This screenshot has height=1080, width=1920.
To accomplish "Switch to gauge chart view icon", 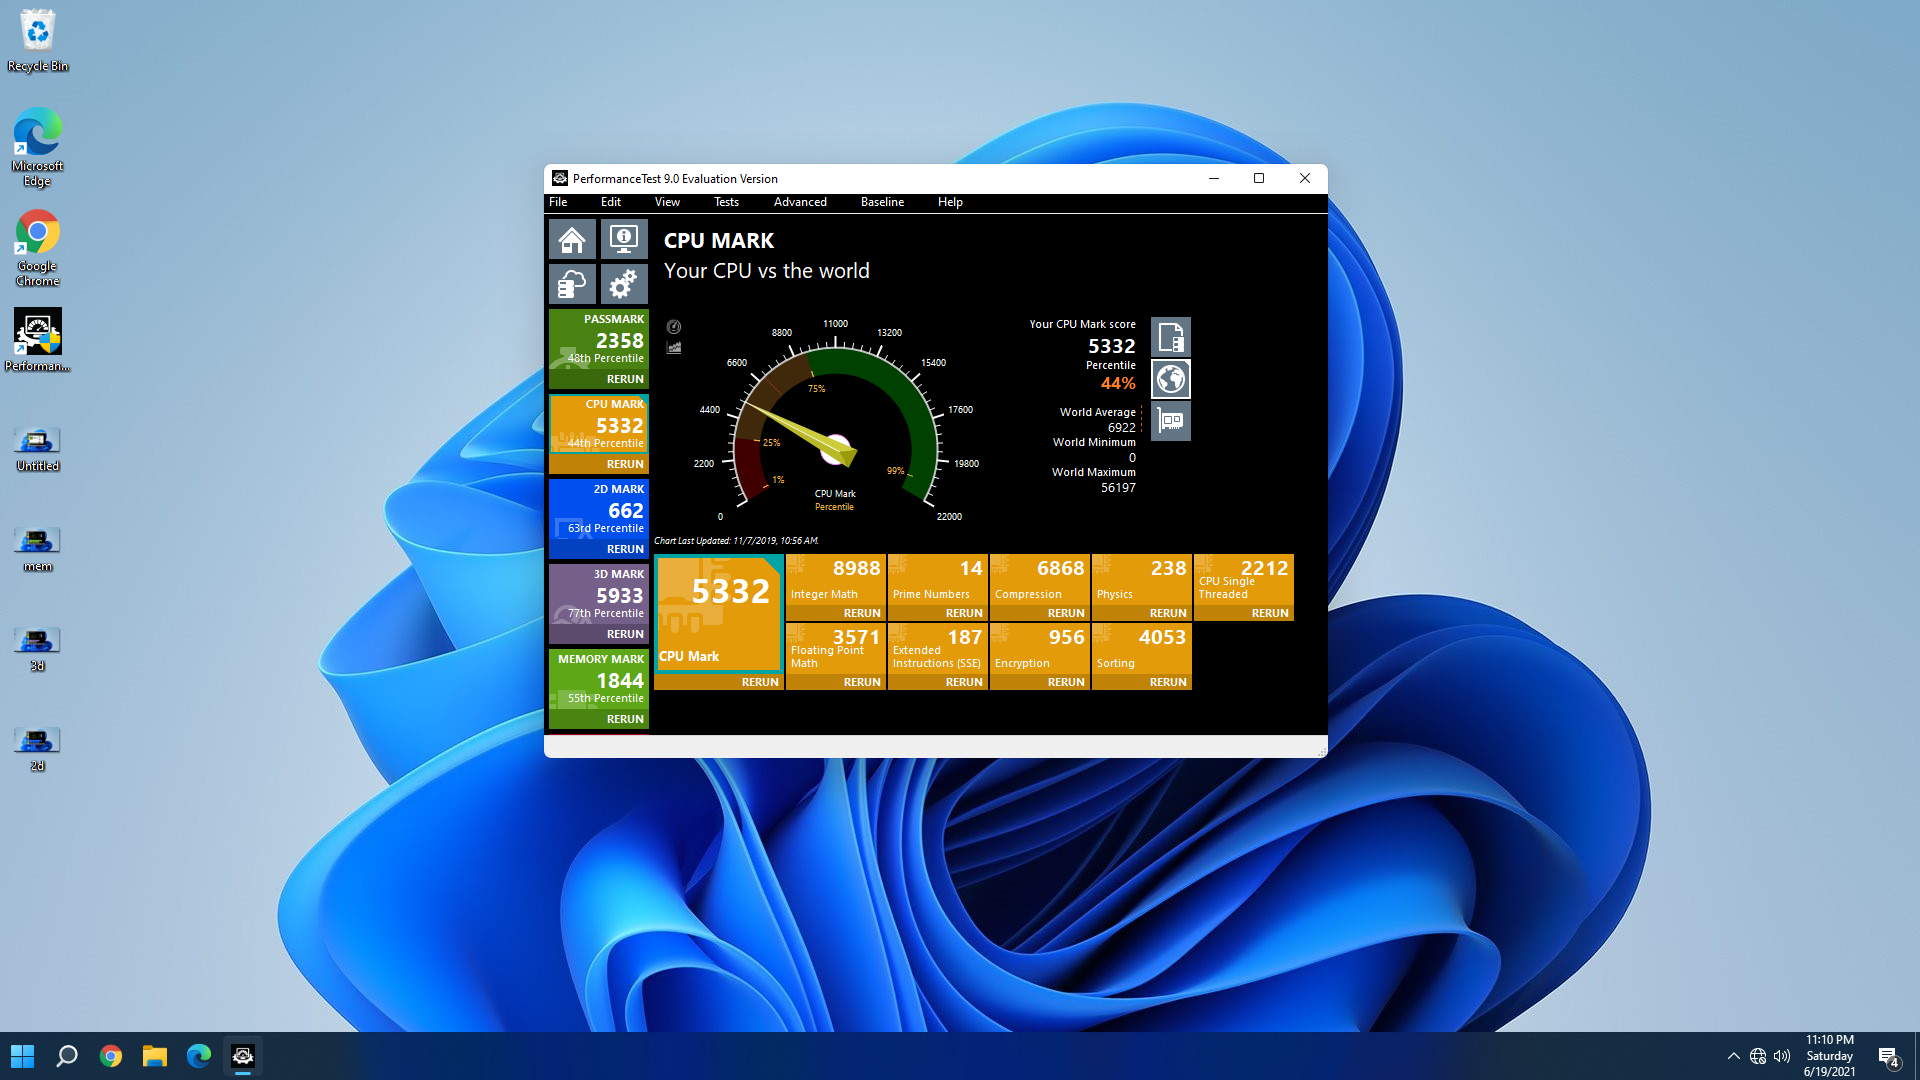I will point(674,327).
